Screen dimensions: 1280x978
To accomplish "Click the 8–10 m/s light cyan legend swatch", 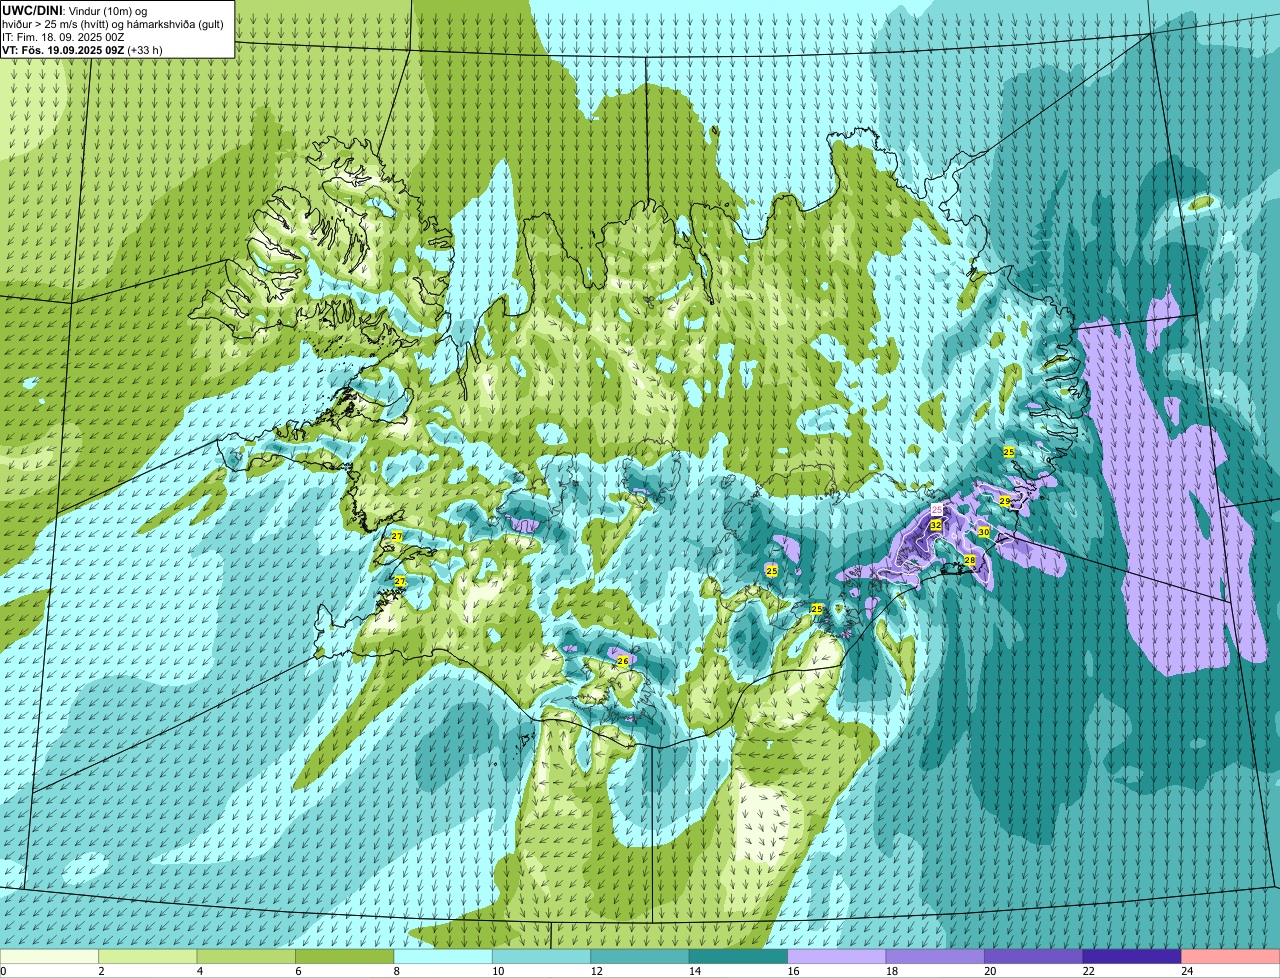I will point(443,956).
